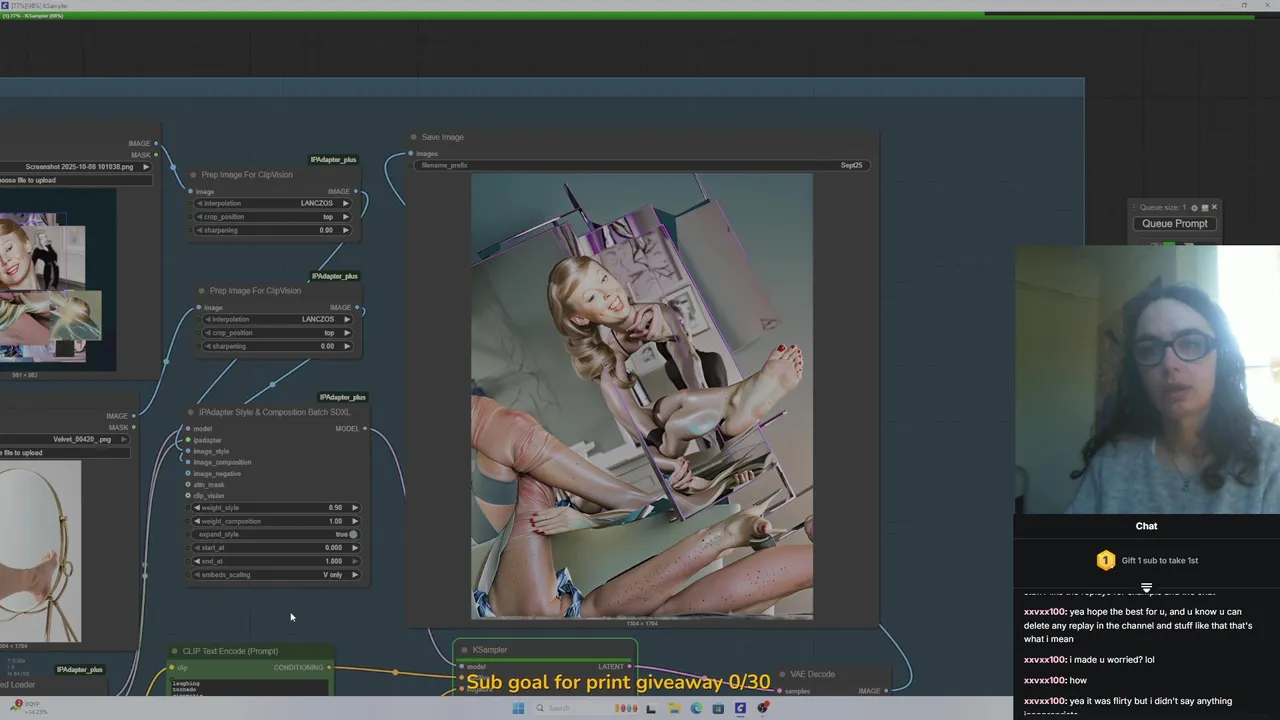Click the IMAGE output socket on VAE Decode
This screenshot has width=1280, height=720.
point(887,691)
